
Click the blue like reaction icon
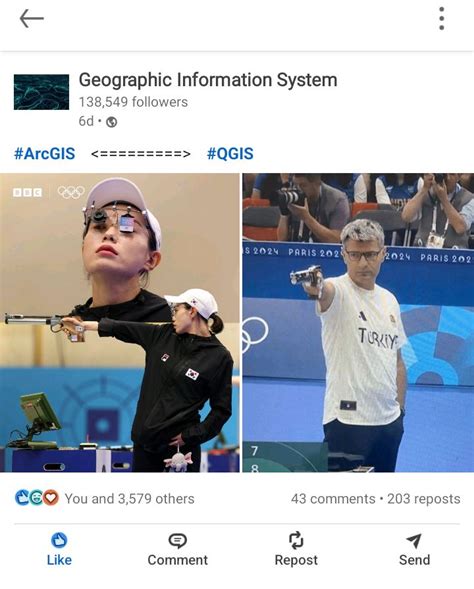[x=21, y=498]
